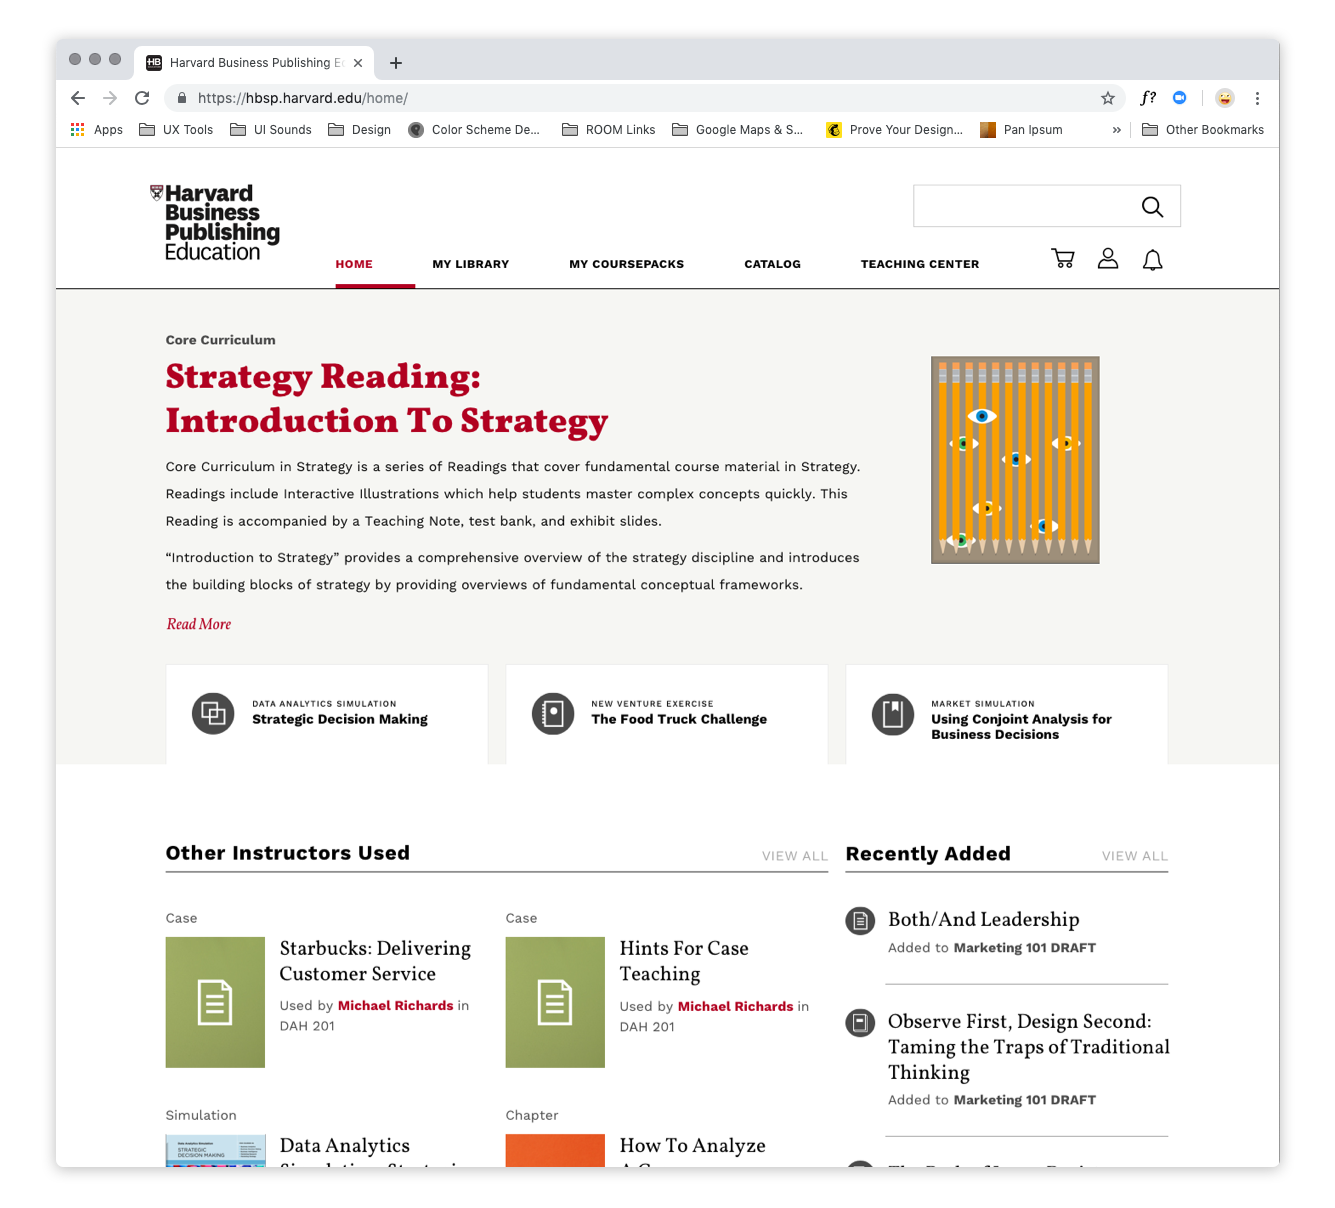Open the Google Maps & S... bookmark folder
Viewport: 1335px width, 1208px height.
tap(738, 130)
